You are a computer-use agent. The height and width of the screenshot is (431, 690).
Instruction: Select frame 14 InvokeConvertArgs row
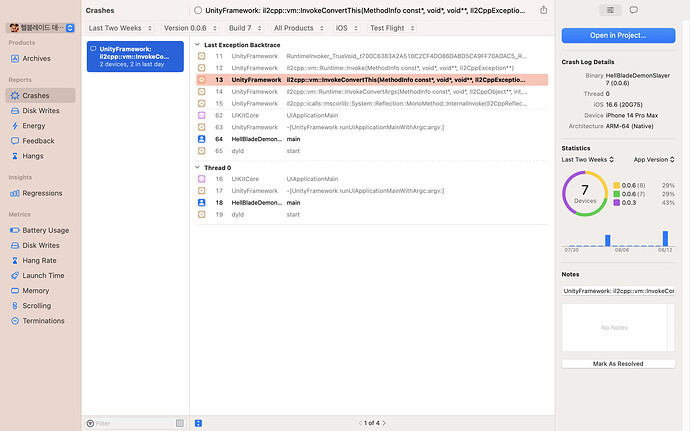point(372,92)
